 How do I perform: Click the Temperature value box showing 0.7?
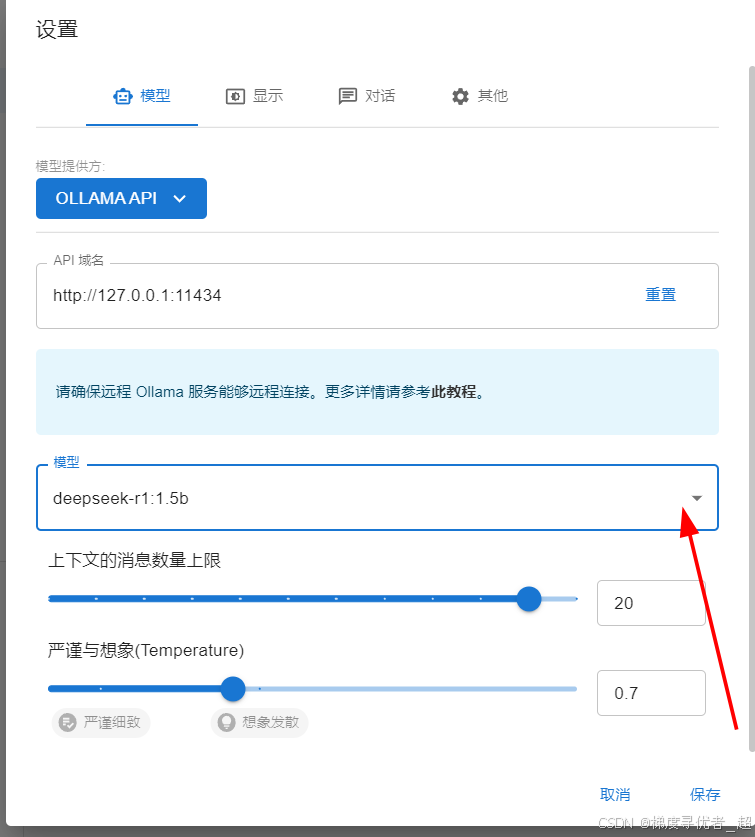[x=651, y=693]
